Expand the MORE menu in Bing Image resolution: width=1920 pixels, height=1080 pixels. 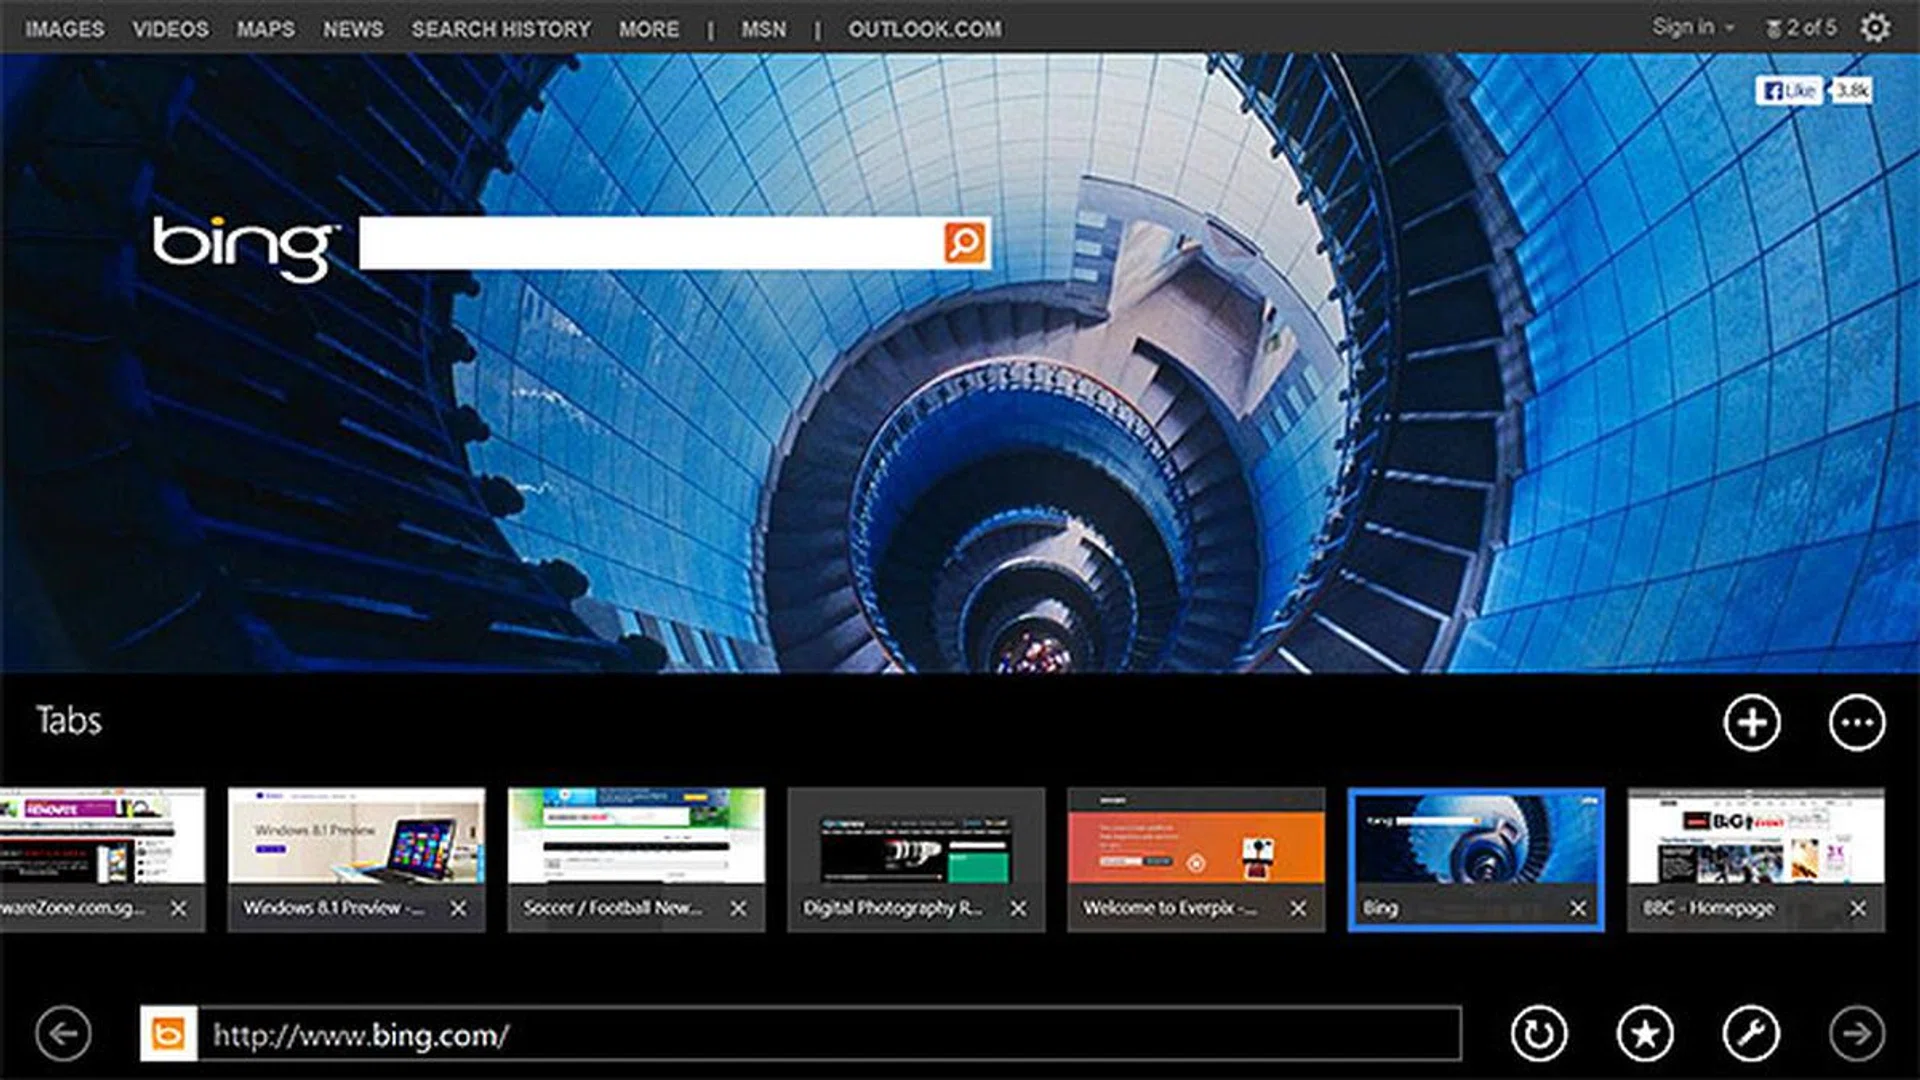(x=648, y=30)
